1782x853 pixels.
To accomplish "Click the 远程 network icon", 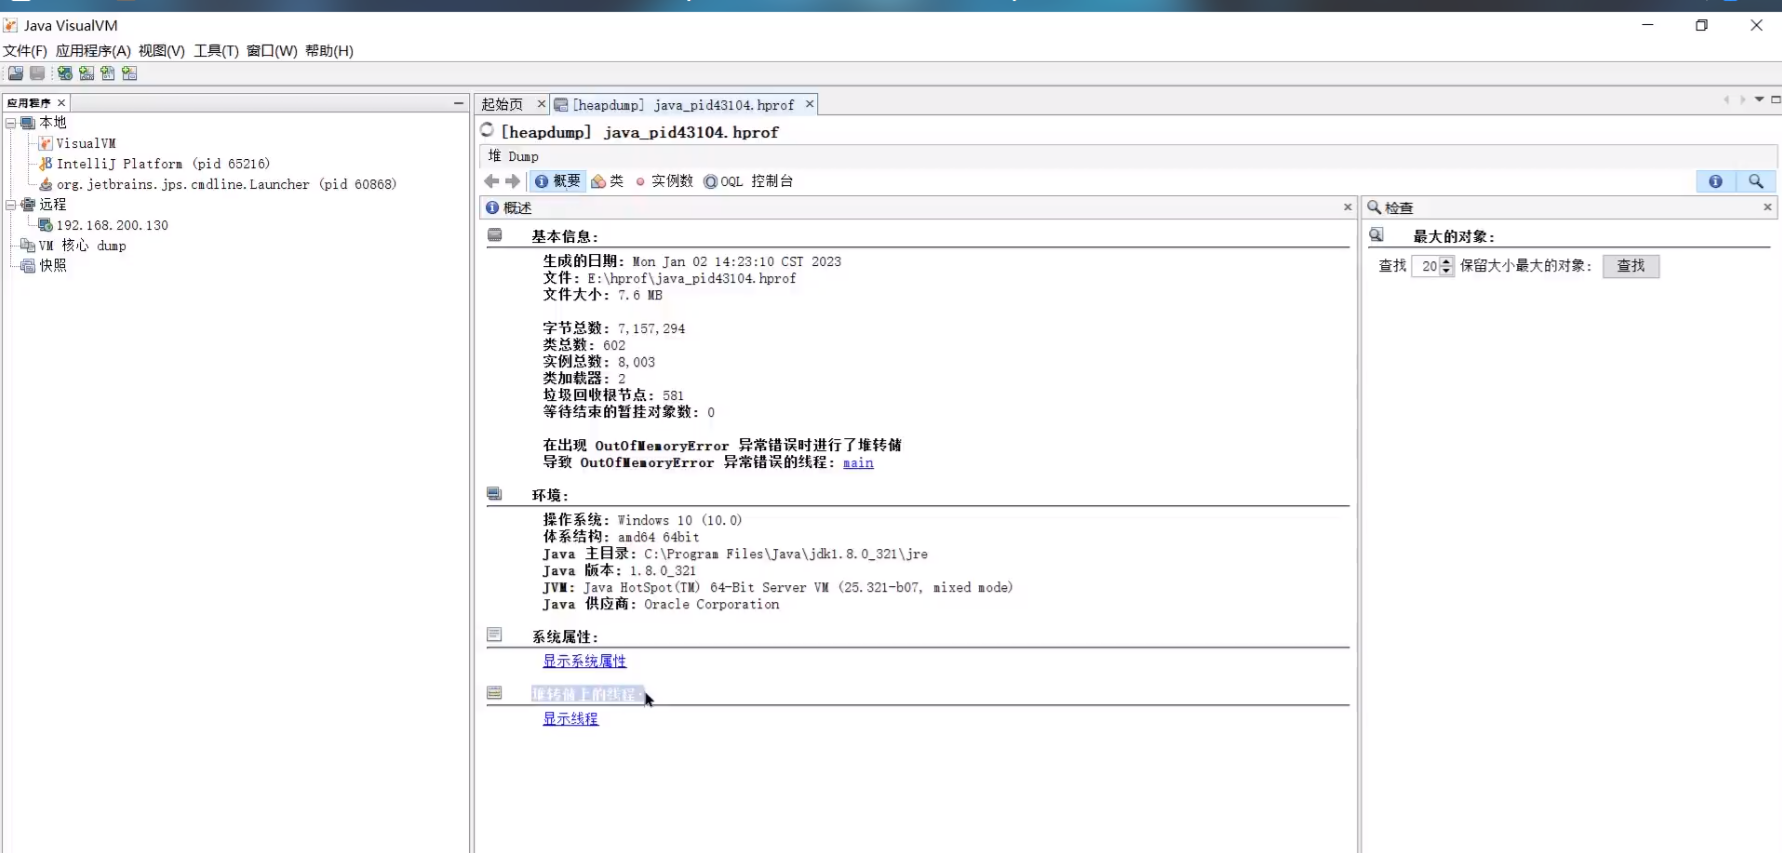I will pos(28,205).
